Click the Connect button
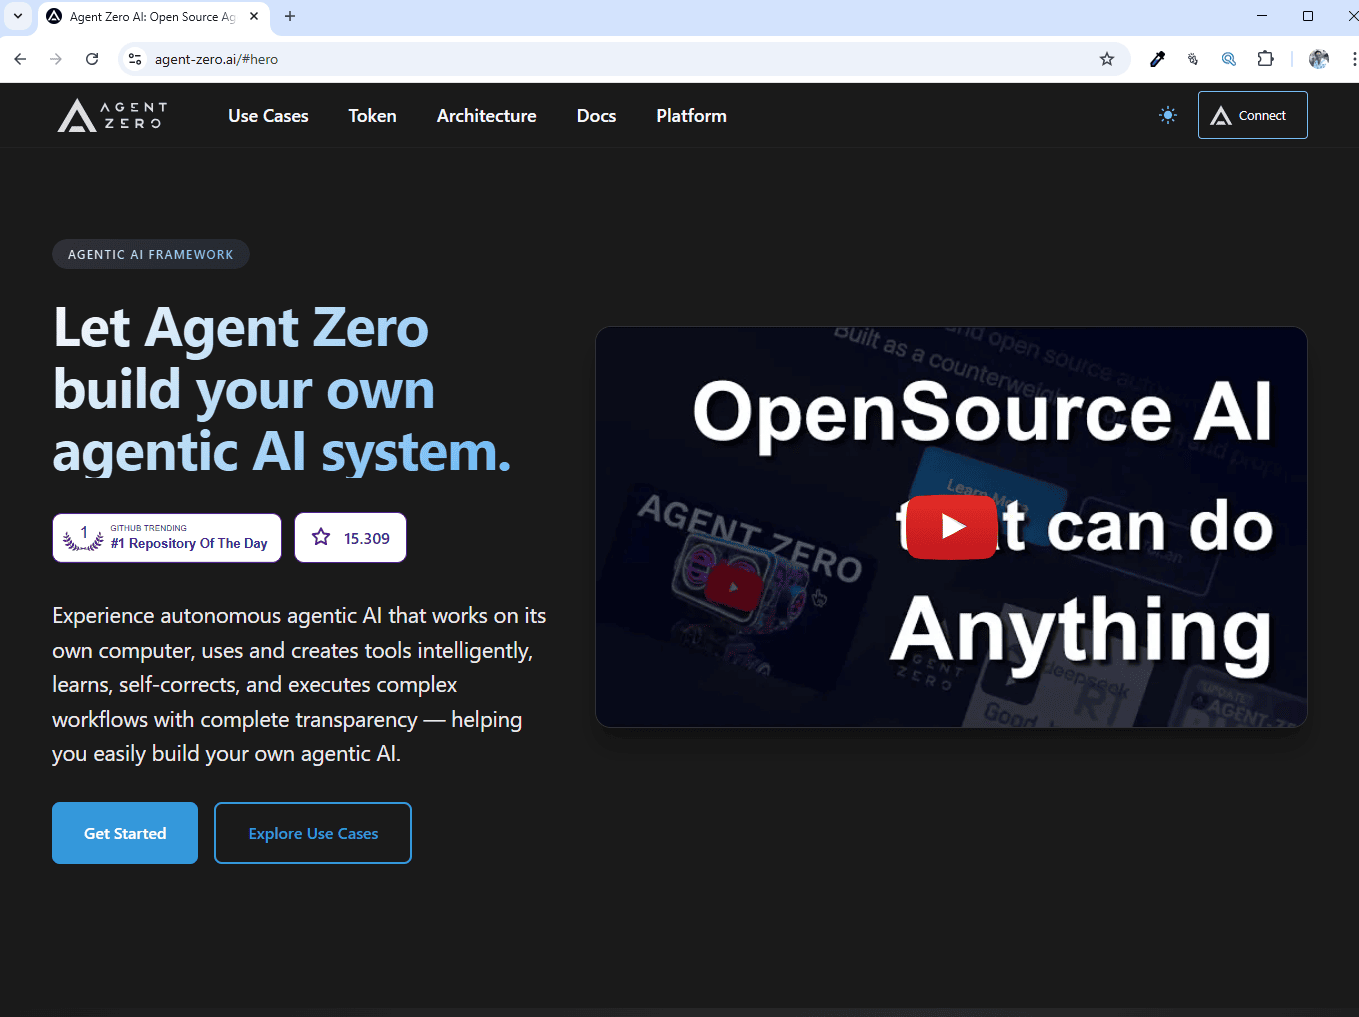The image size is (1359, 1017). [x=1252, y=116]
